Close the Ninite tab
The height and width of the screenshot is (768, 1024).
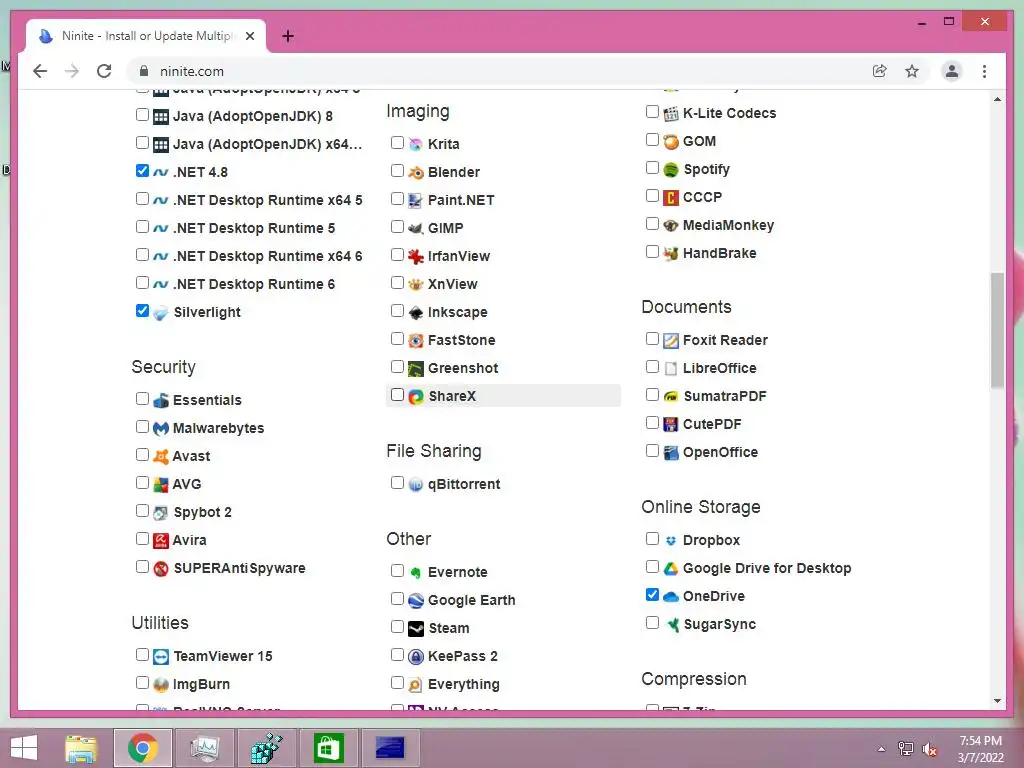coord(249,36)
